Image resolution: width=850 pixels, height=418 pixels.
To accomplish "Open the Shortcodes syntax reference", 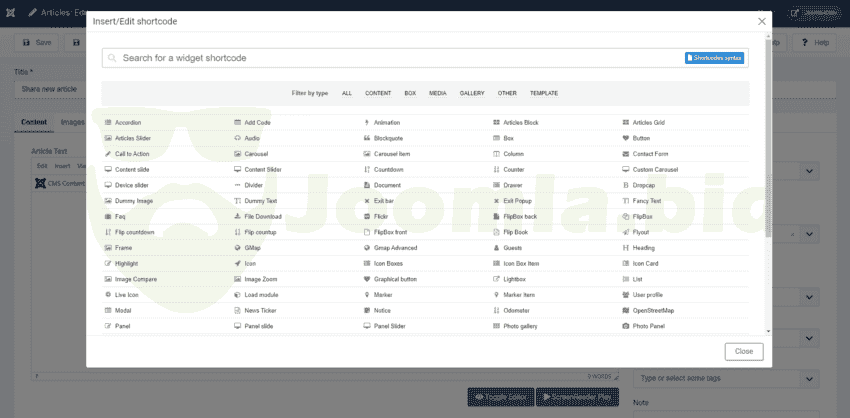I will coord(714,58).
